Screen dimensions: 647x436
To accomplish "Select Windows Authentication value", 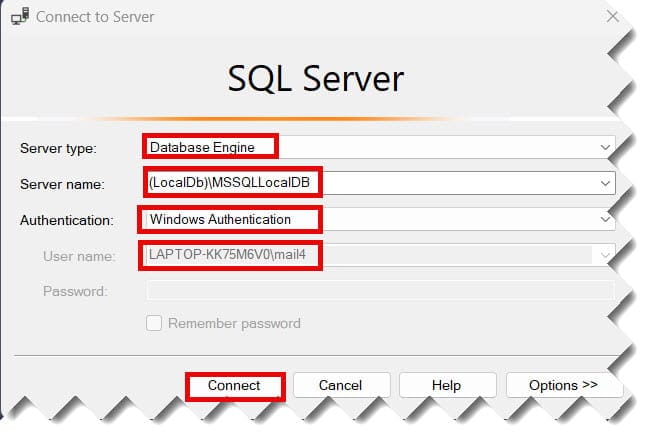I will tap(220, 219).
